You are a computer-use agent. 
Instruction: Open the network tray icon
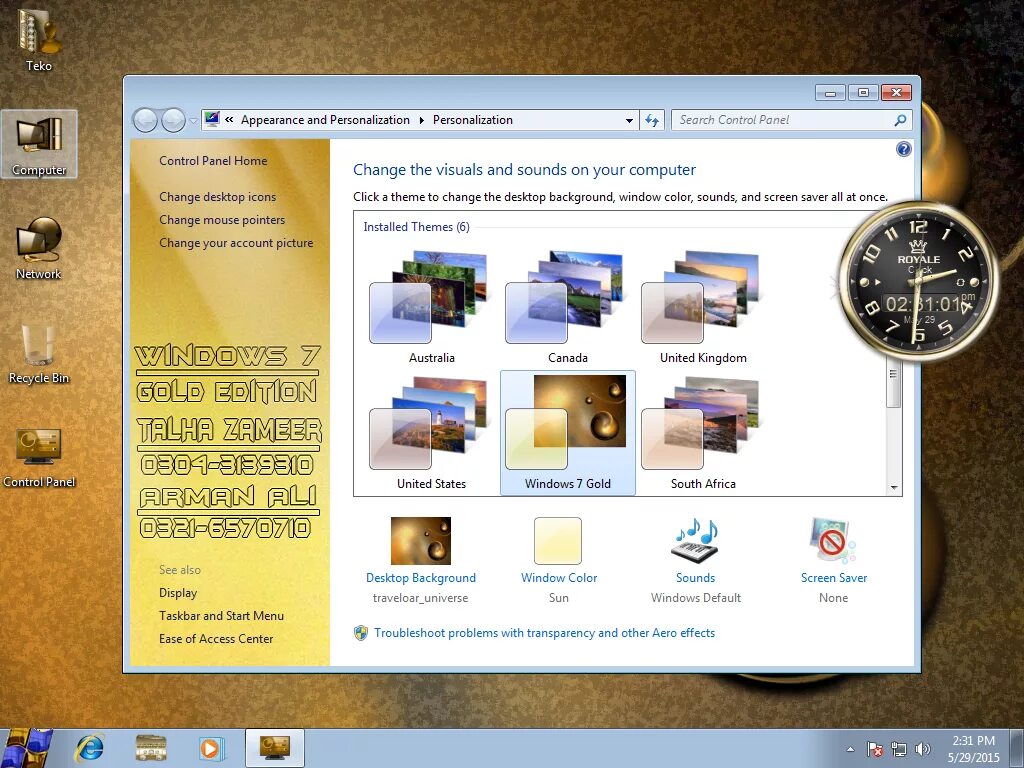point(899,749)
